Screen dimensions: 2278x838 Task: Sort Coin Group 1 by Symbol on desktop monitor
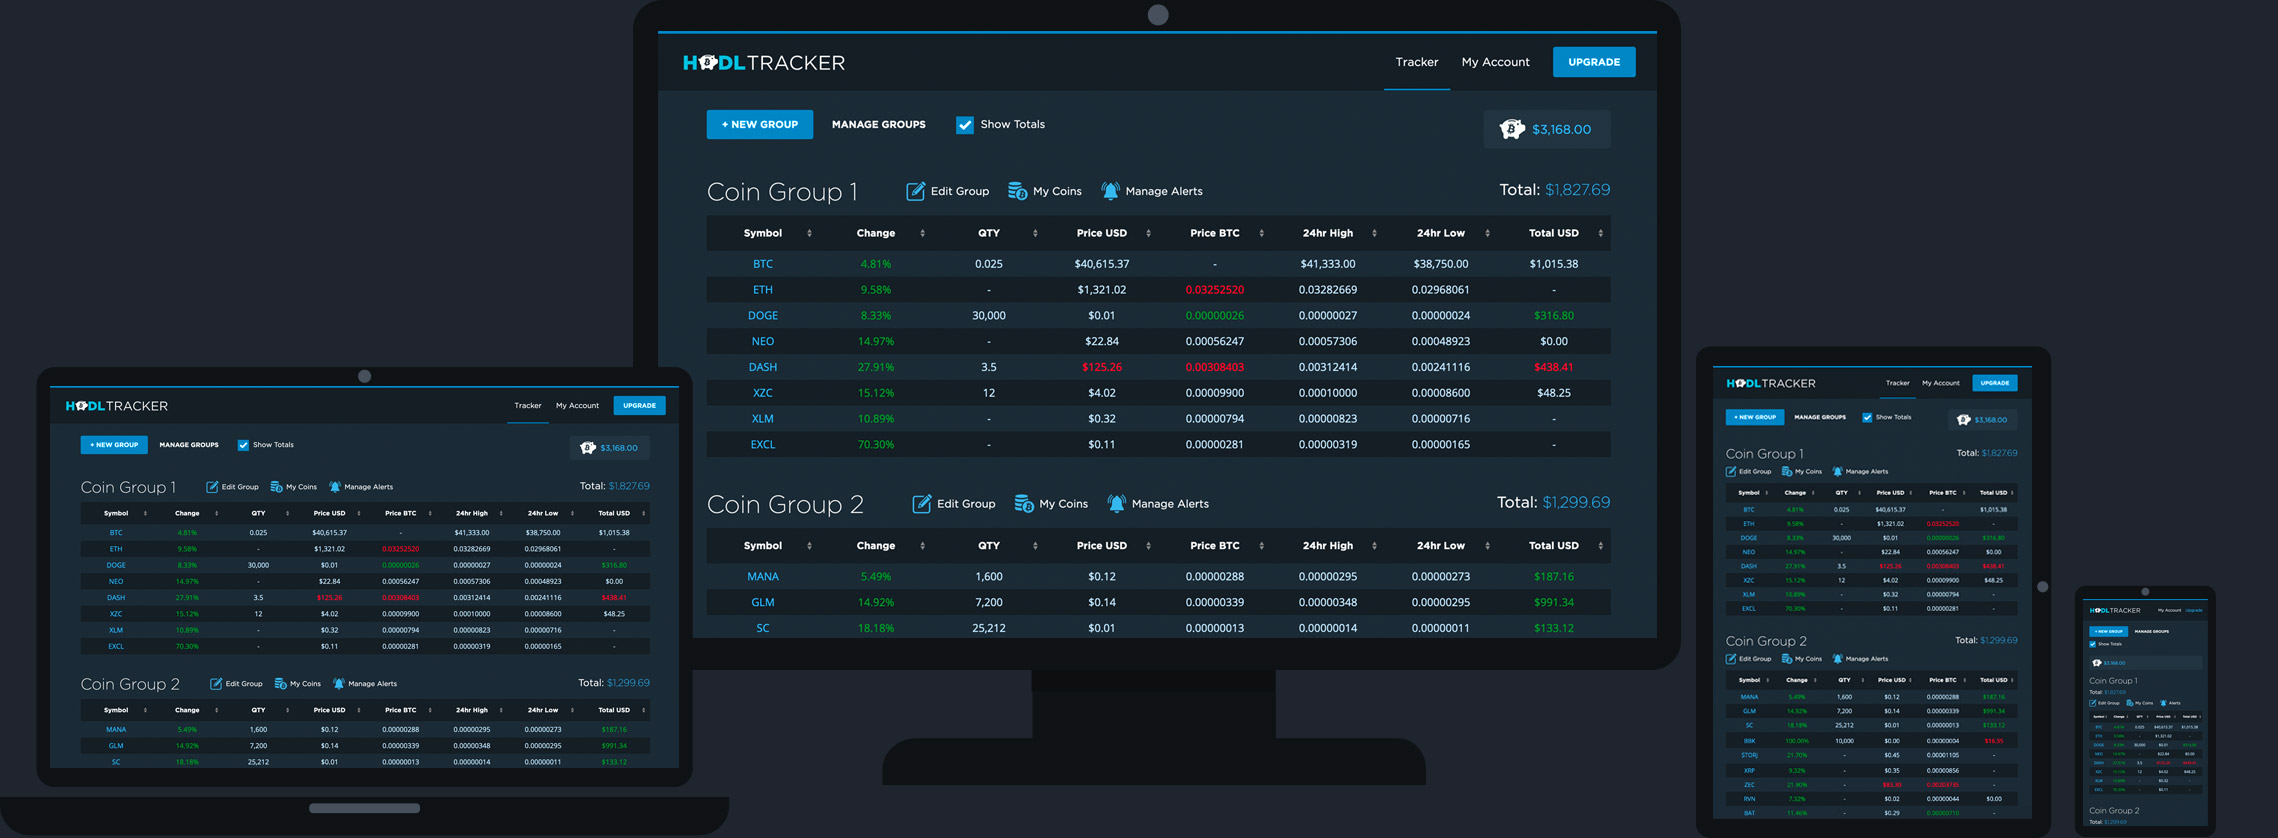coord(763,233)
